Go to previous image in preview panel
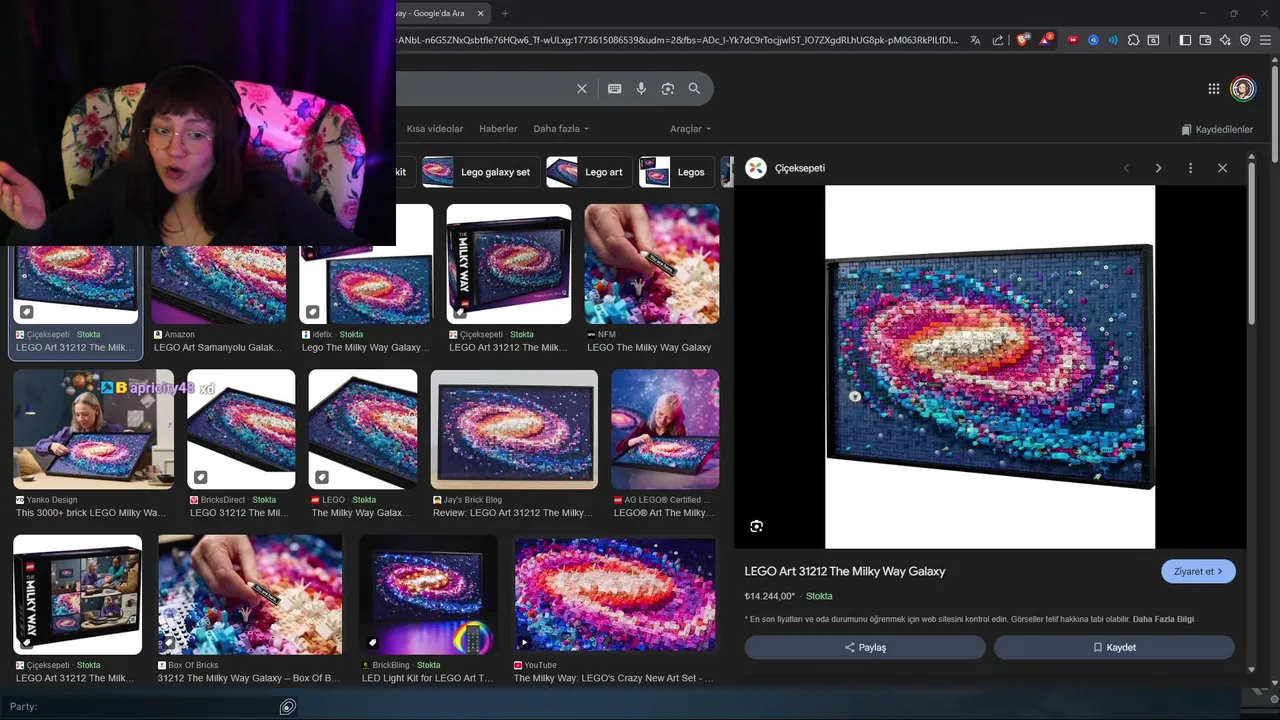Image resolution: width=1280 pixels, height=720 pixels. [x=1127, y=168]
